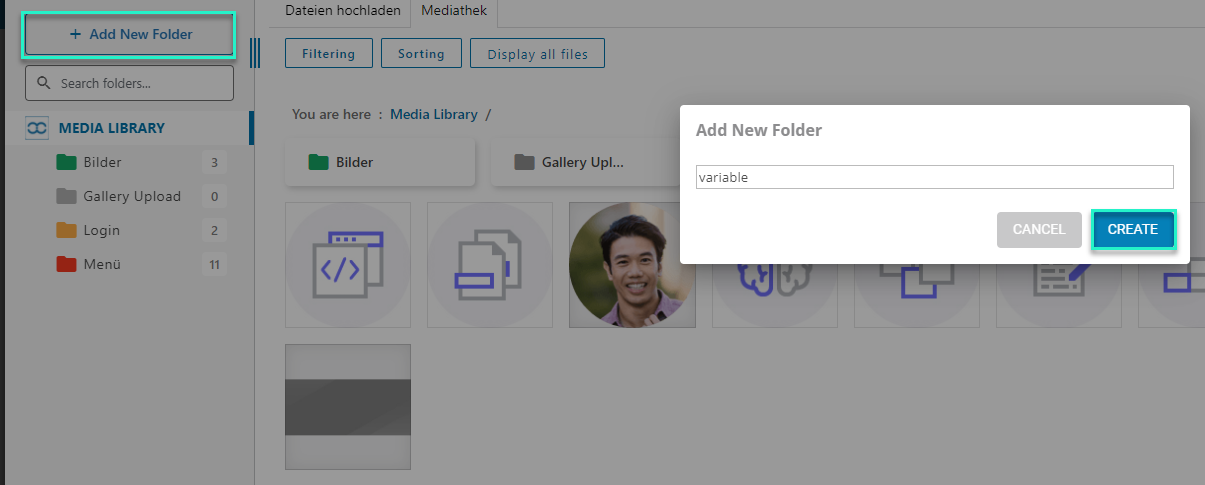
Task: Click the orange Login folder icon
Action: (x=66, y=230)
